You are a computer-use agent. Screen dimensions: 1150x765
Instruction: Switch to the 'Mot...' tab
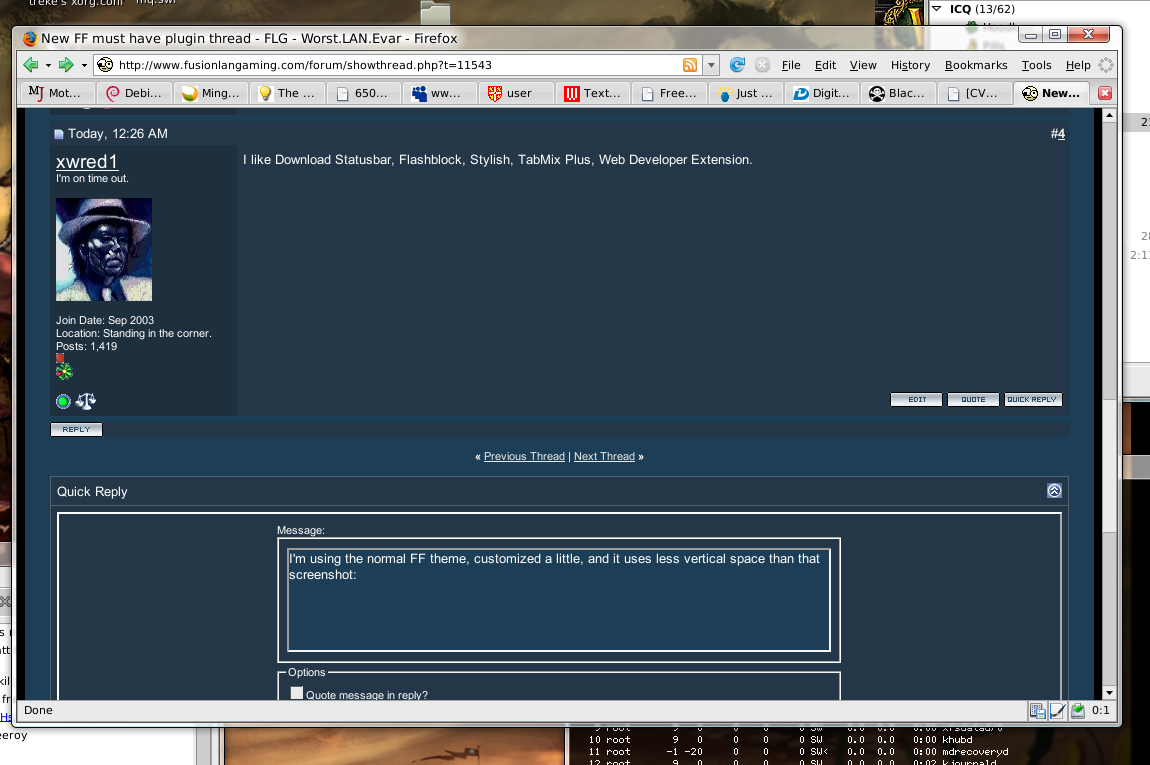[x=59, y=93]
